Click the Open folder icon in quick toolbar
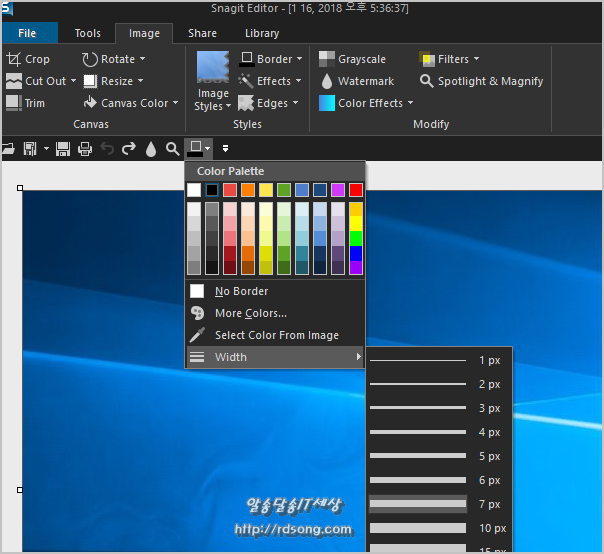This screenshot has height=554, width=604. (x=8, y=148)
